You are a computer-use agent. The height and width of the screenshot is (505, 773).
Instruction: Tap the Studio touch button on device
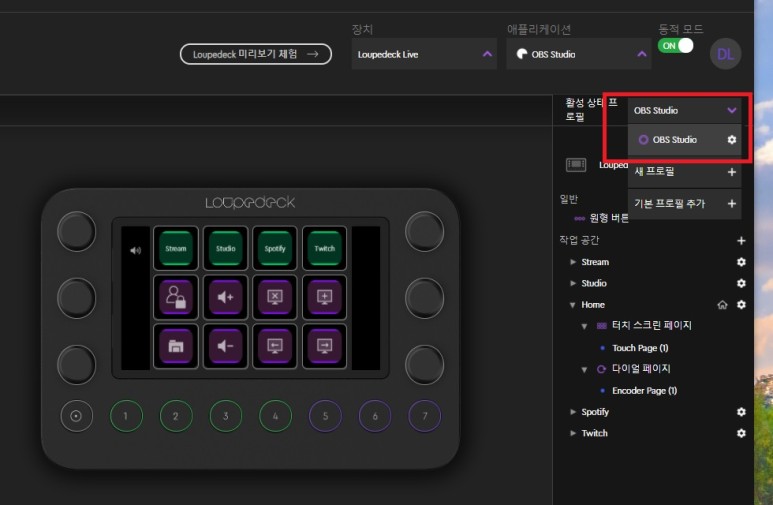point(226,248)
